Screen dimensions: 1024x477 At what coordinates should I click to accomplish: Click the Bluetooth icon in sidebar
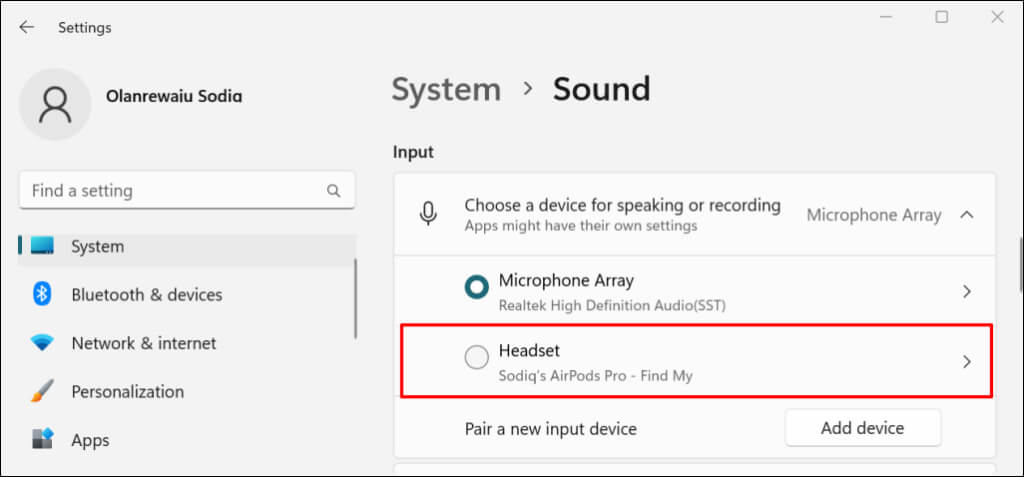(42, 294)
